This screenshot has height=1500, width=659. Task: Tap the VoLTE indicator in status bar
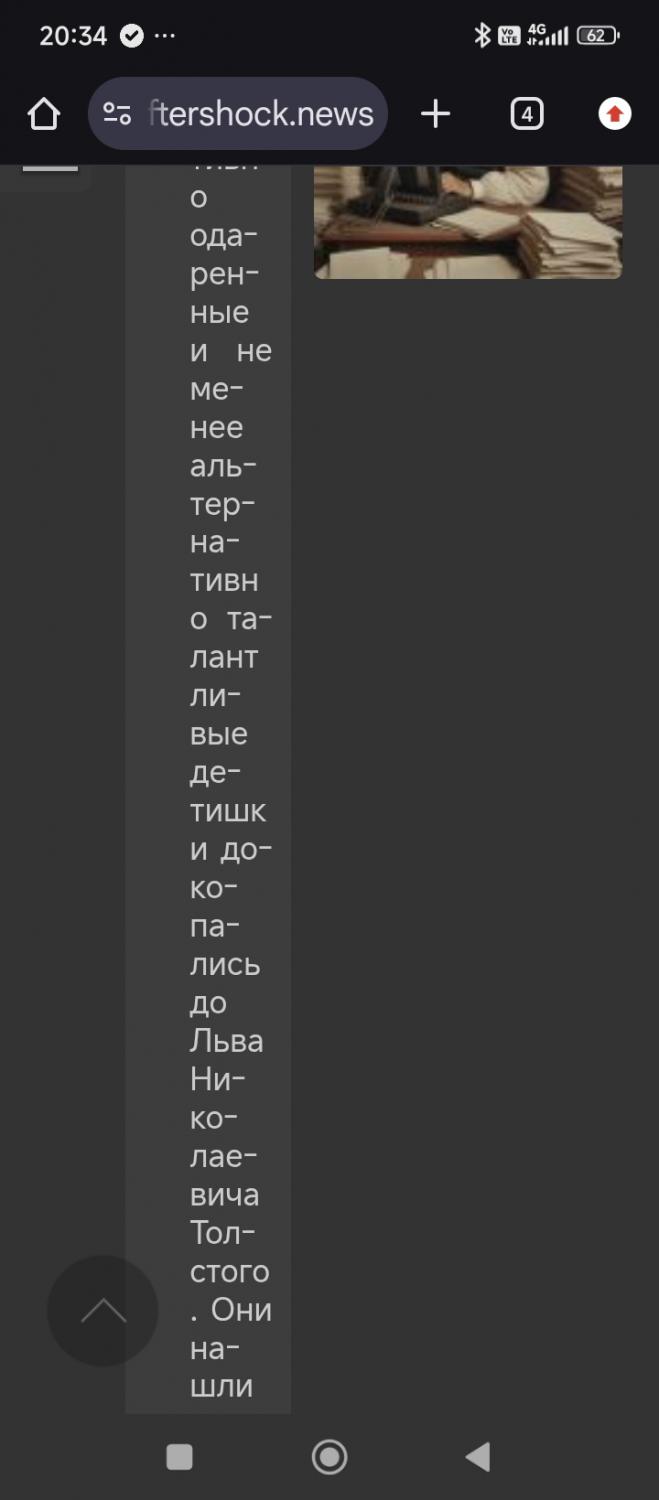pos(509,36)
